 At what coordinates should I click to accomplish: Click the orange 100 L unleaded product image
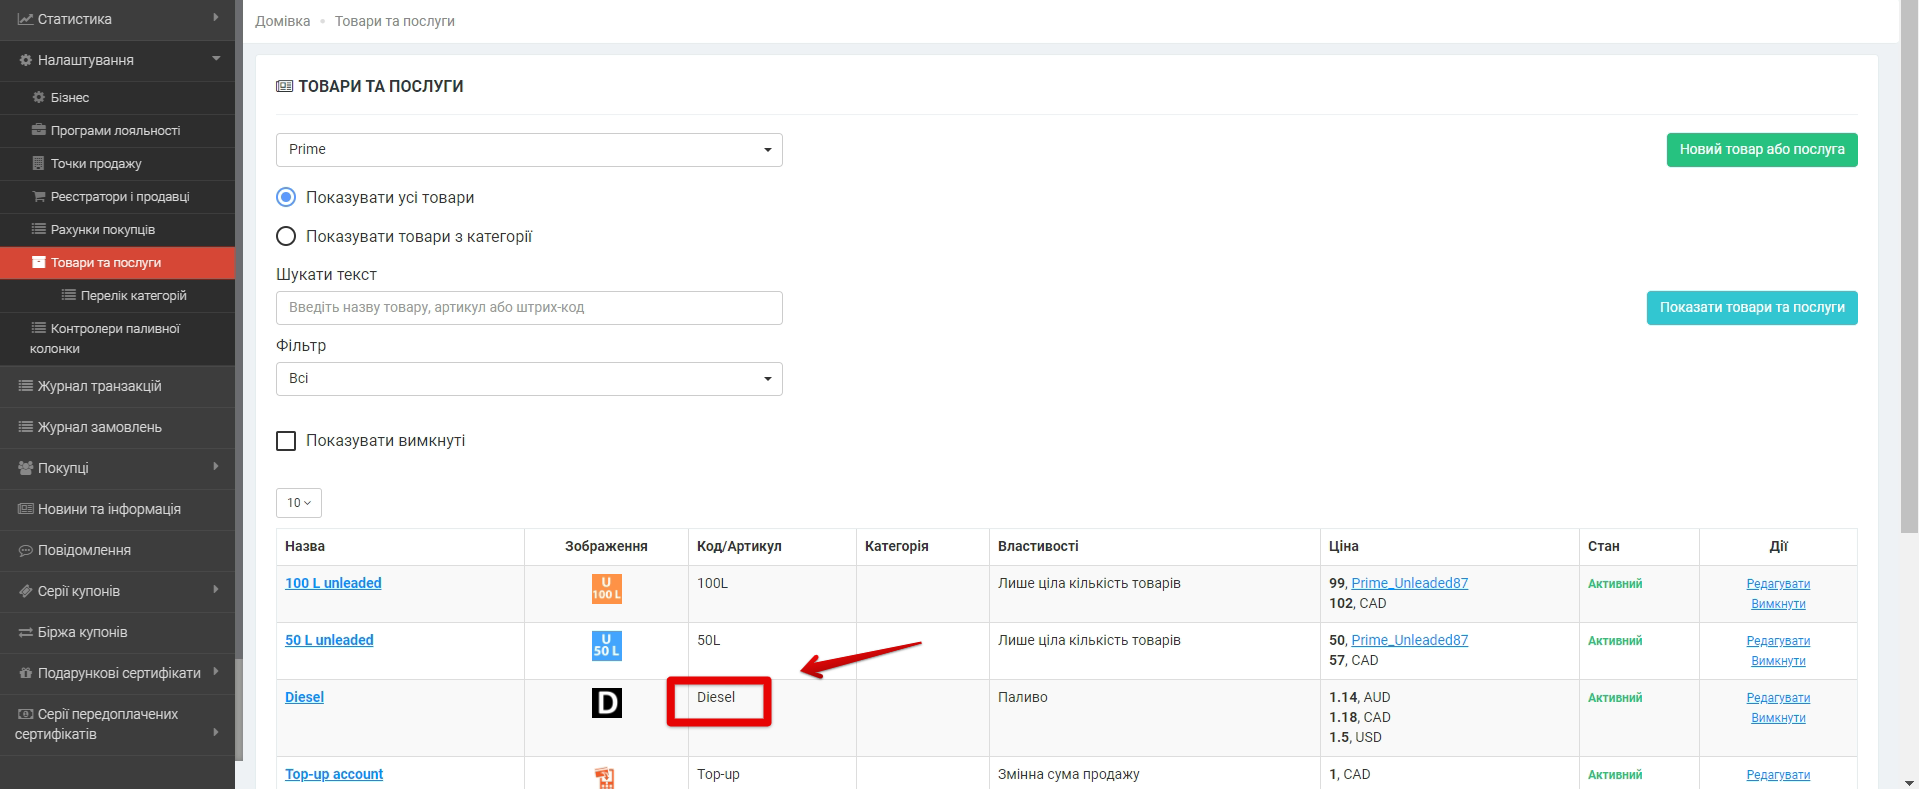pos(606,589)
